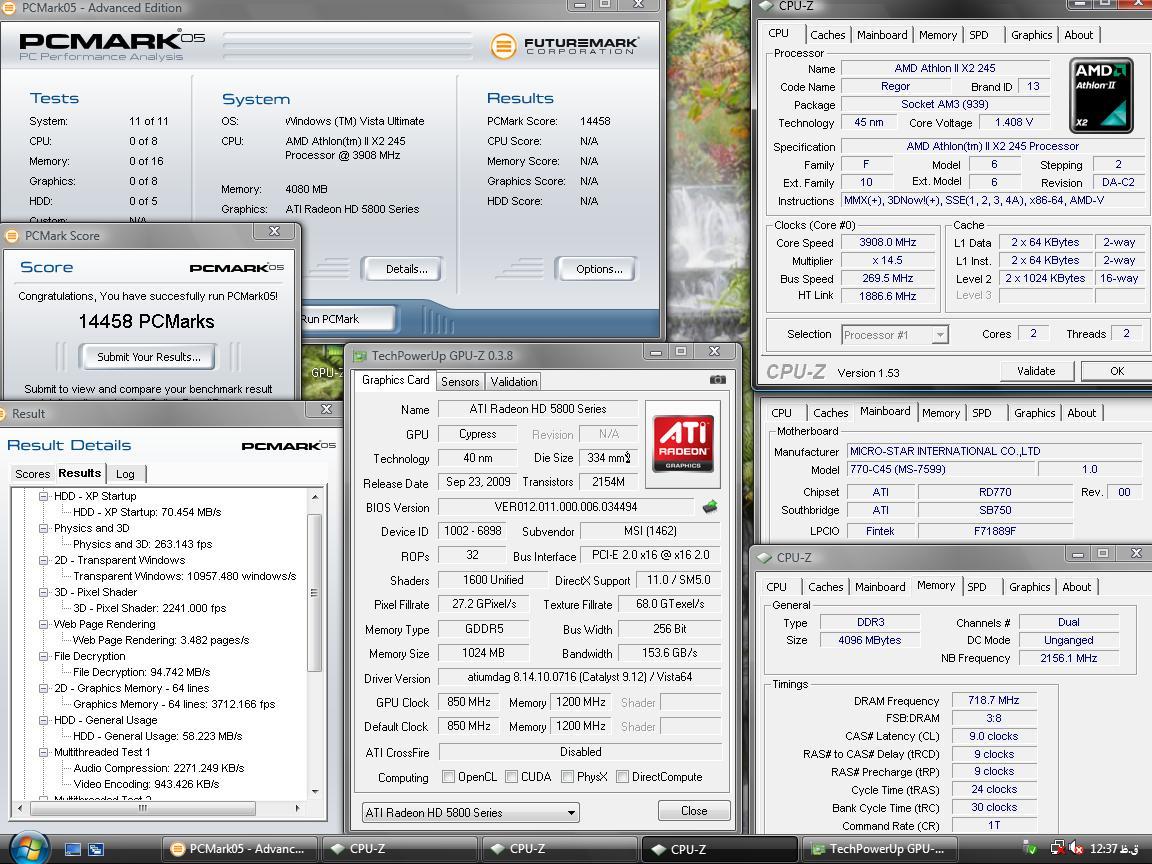Open the Log tab in Result Details

click(125, 474)
